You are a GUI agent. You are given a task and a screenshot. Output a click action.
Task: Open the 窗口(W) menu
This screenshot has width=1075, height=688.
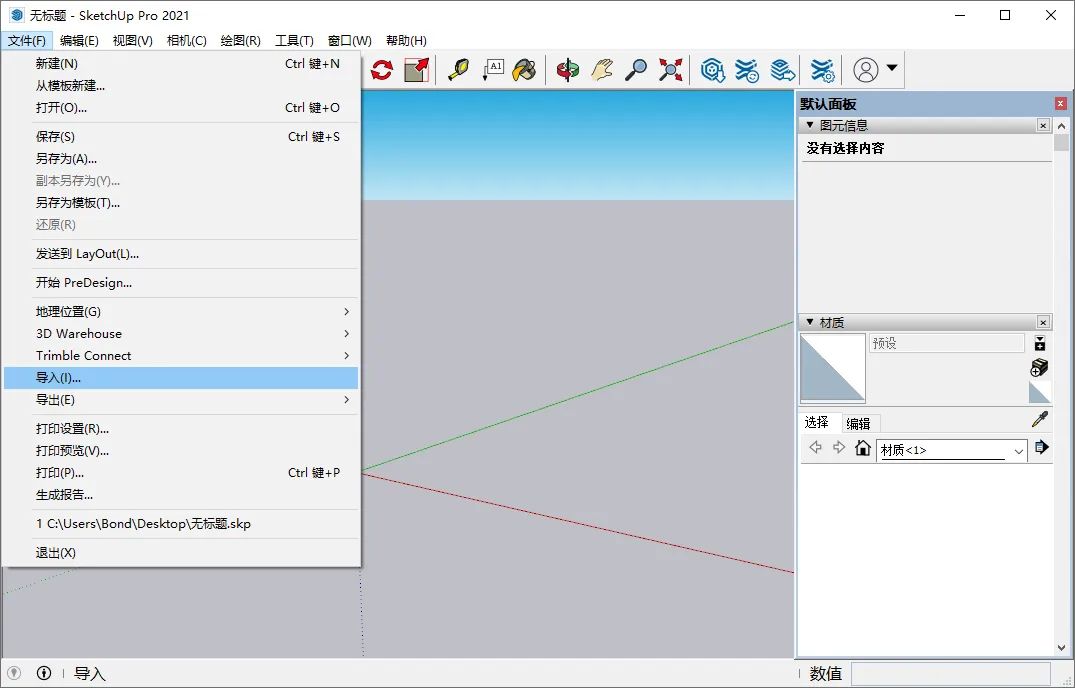coord(350,40)
